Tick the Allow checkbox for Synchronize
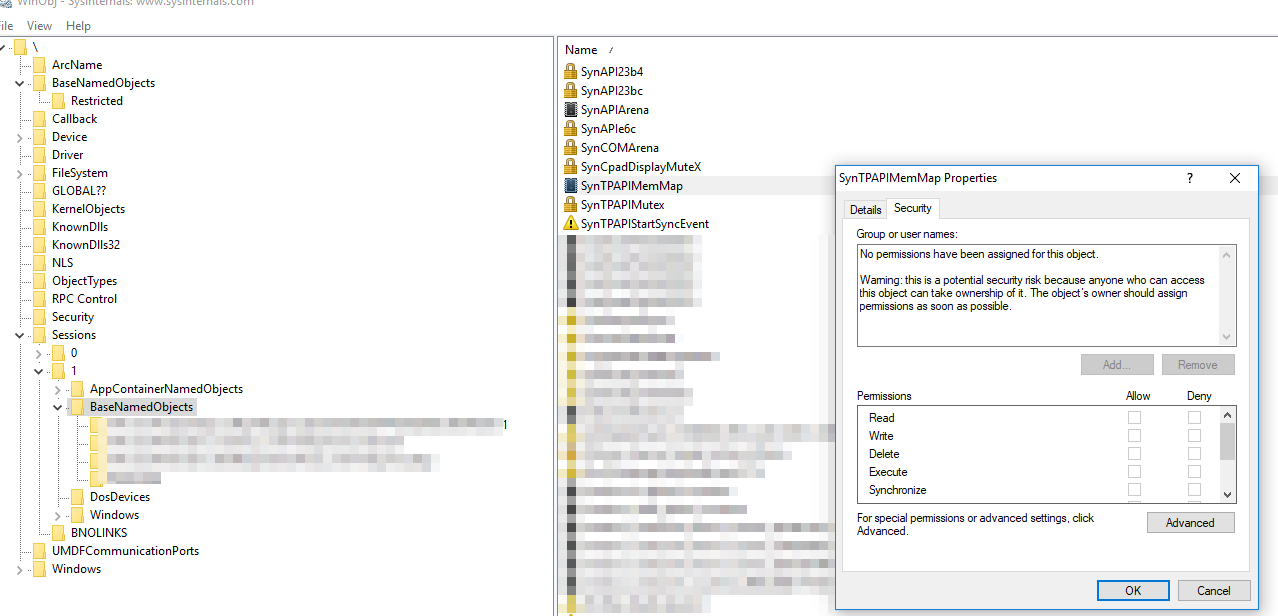Image resolution: width=1278 pixels, height=616 pixels. click(x=1134, y=490)
